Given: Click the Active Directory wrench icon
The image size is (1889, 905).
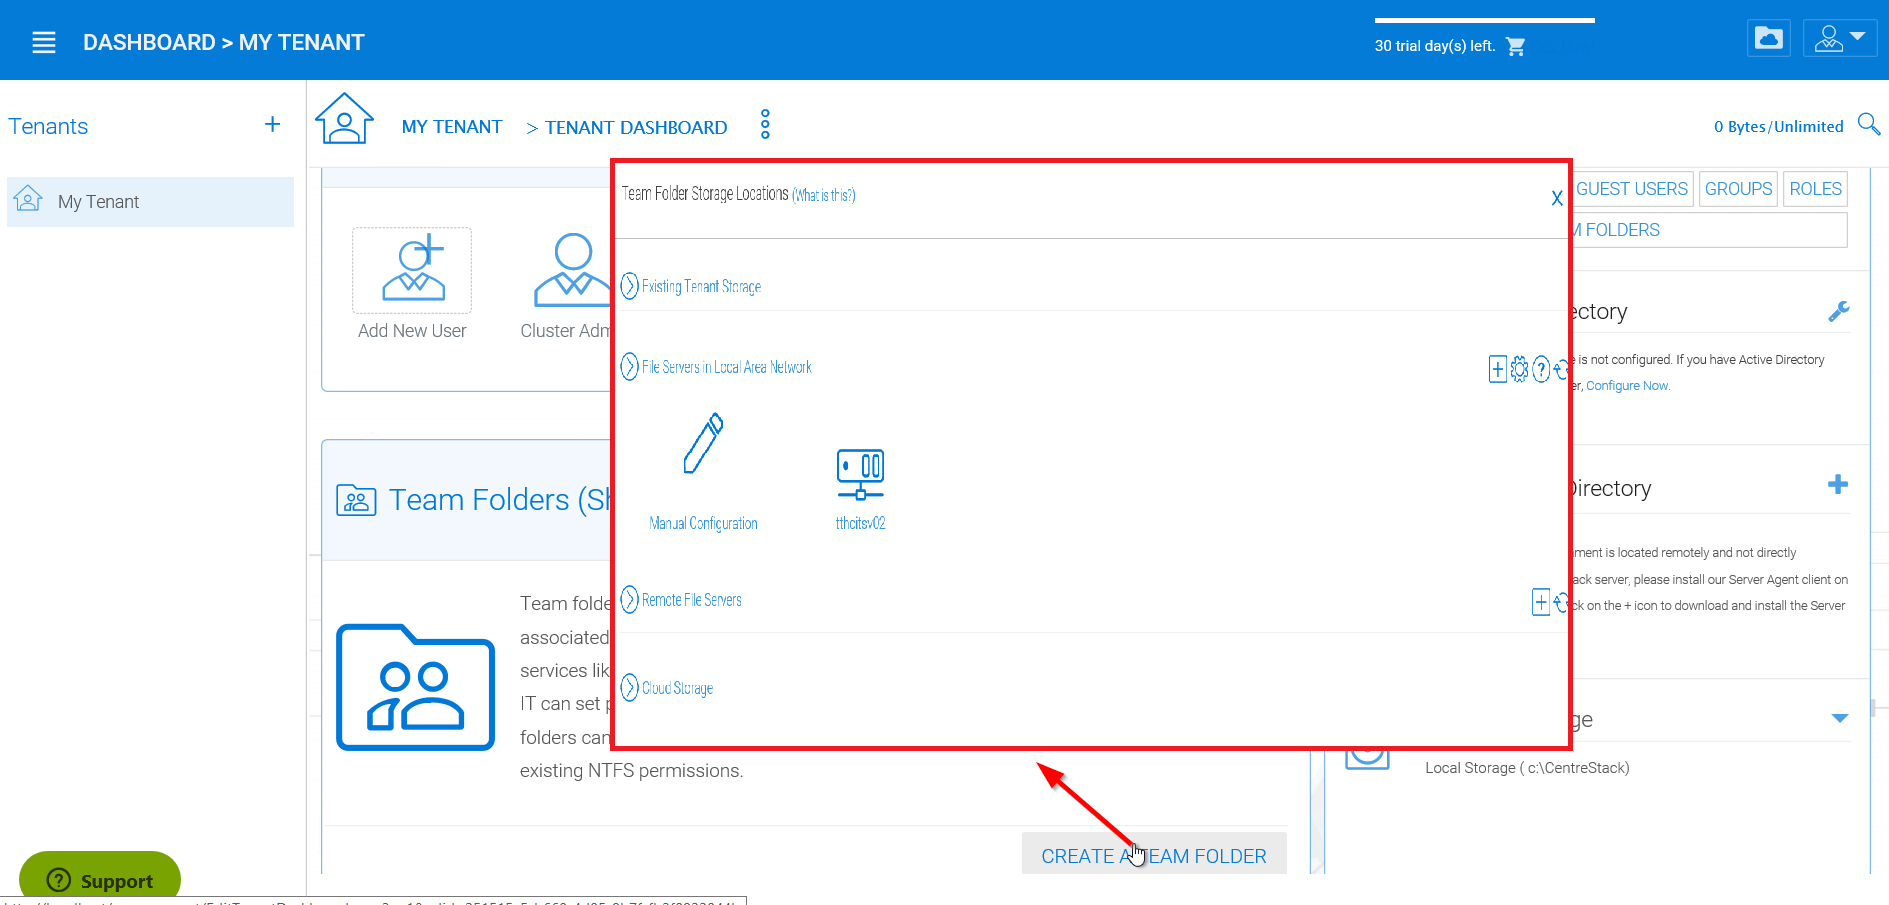Looking at the screenshot, I should coord(1838,311).
